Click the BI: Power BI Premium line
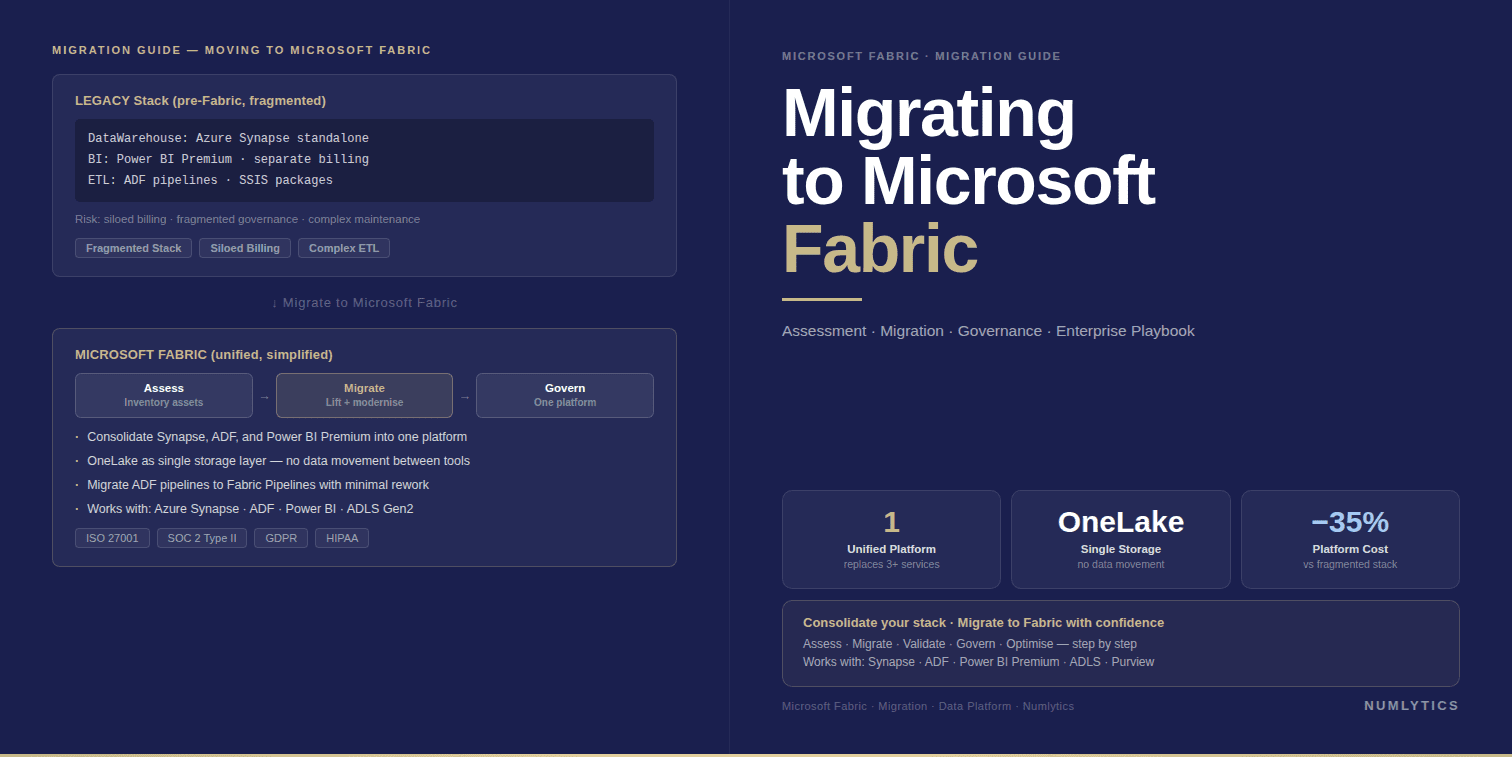The width and height of the screenshot is (1512, 757). (228, 159)
